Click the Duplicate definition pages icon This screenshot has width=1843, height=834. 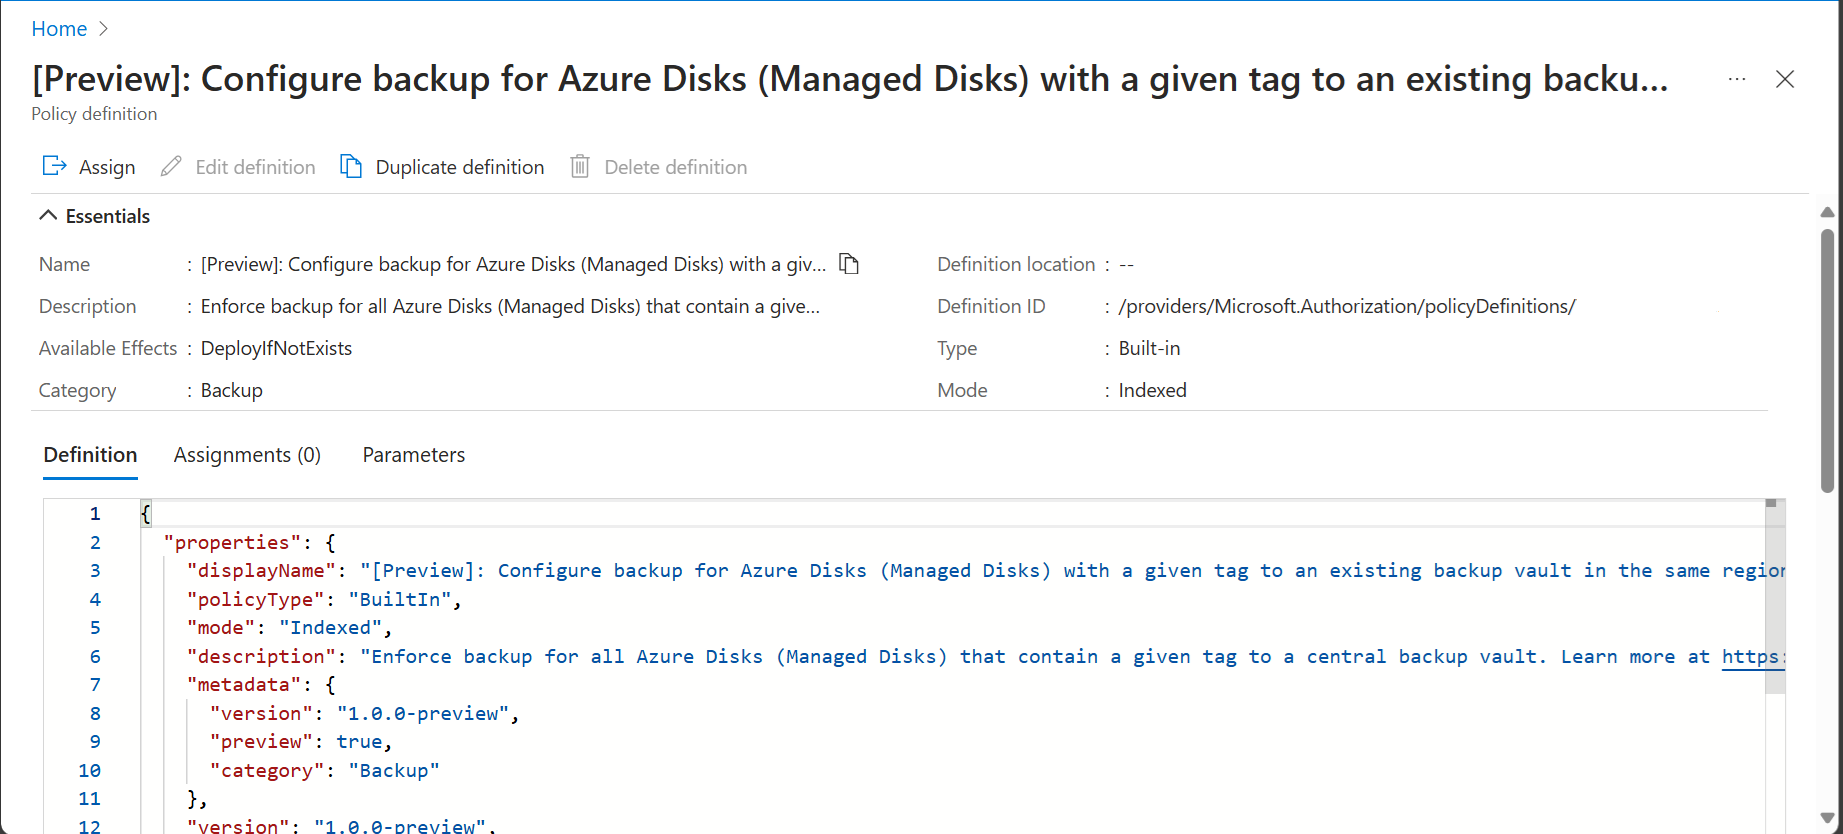(x=351, y=166)
